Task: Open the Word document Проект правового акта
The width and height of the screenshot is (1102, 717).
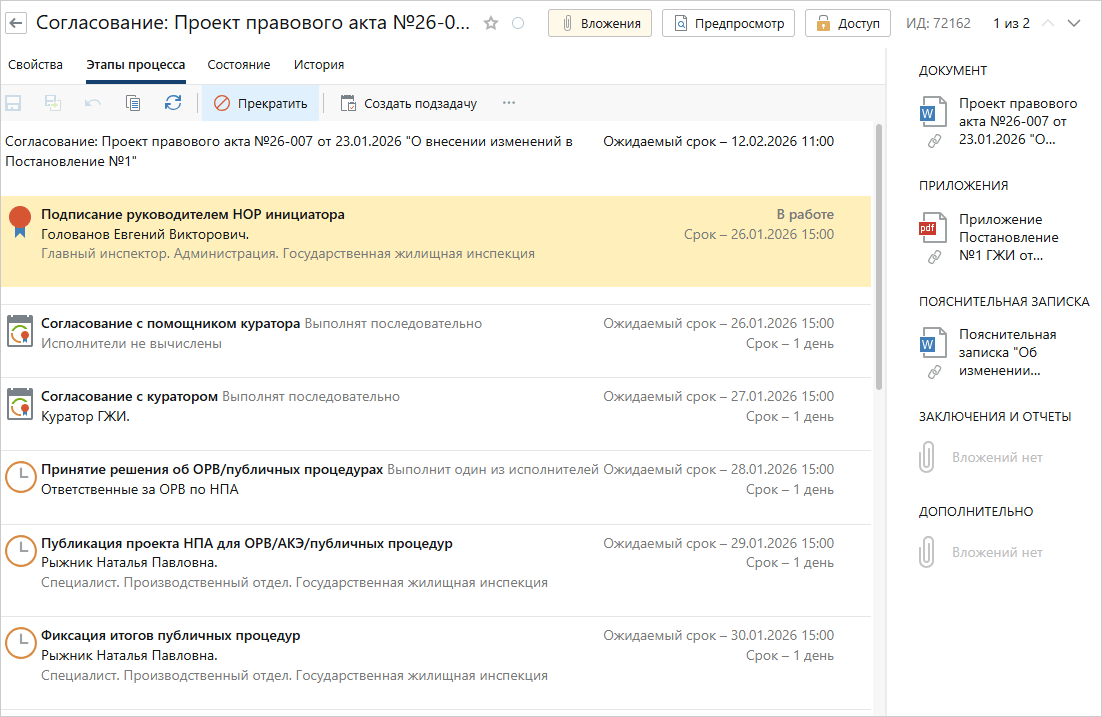Action: pos(1017,121)
